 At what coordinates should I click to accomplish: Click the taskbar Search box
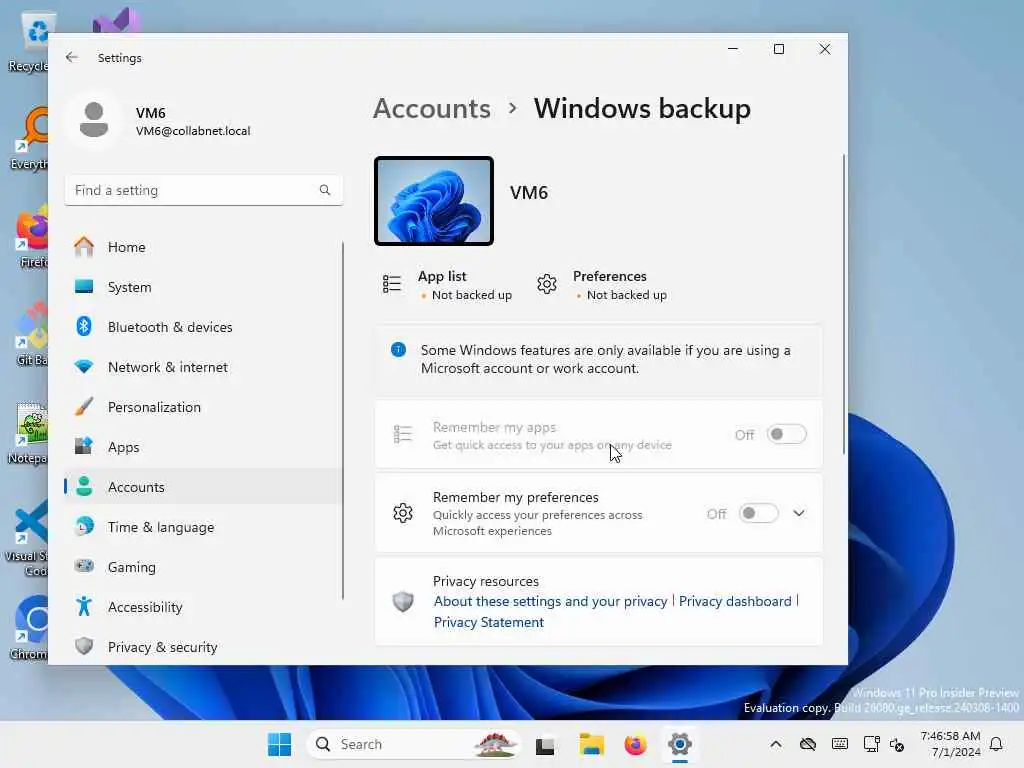[413, 744]
